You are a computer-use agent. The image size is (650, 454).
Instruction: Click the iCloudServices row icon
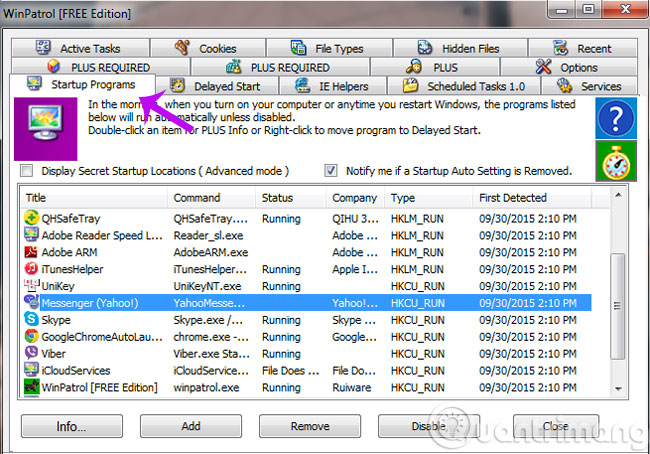pos(32,370)
